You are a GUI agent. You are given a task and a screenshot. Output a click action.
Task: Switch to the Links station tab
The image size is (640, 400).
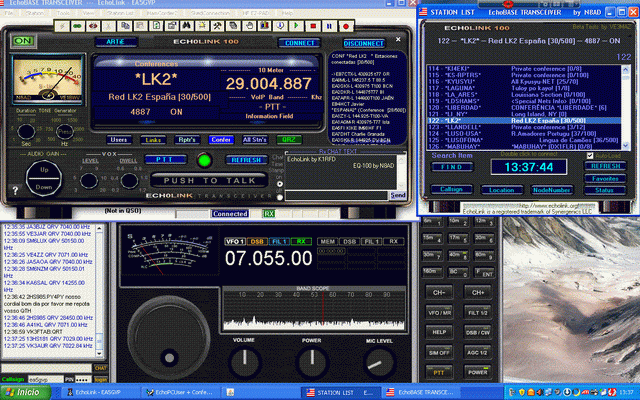(153, 140)
